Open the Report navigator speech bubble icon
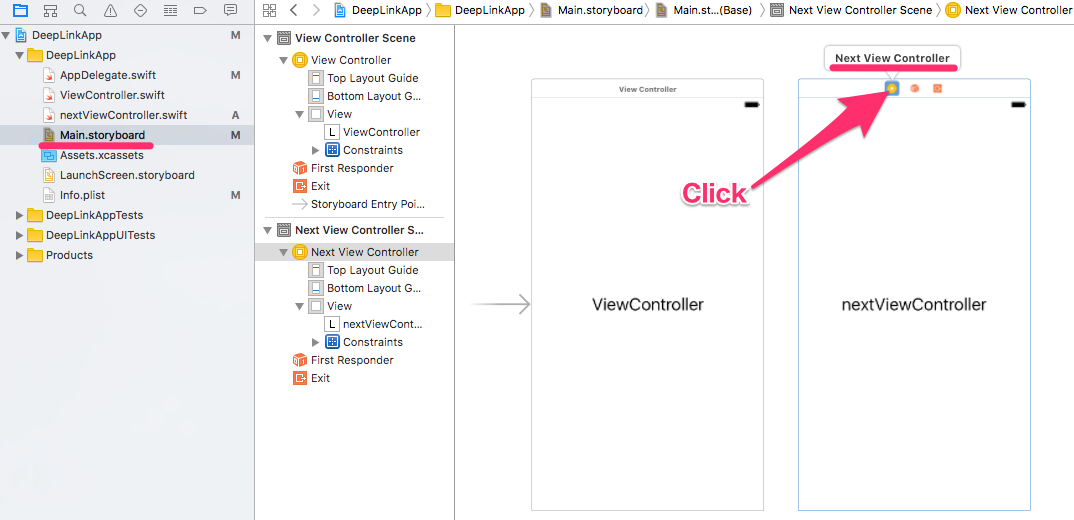 tap(231, 10)
